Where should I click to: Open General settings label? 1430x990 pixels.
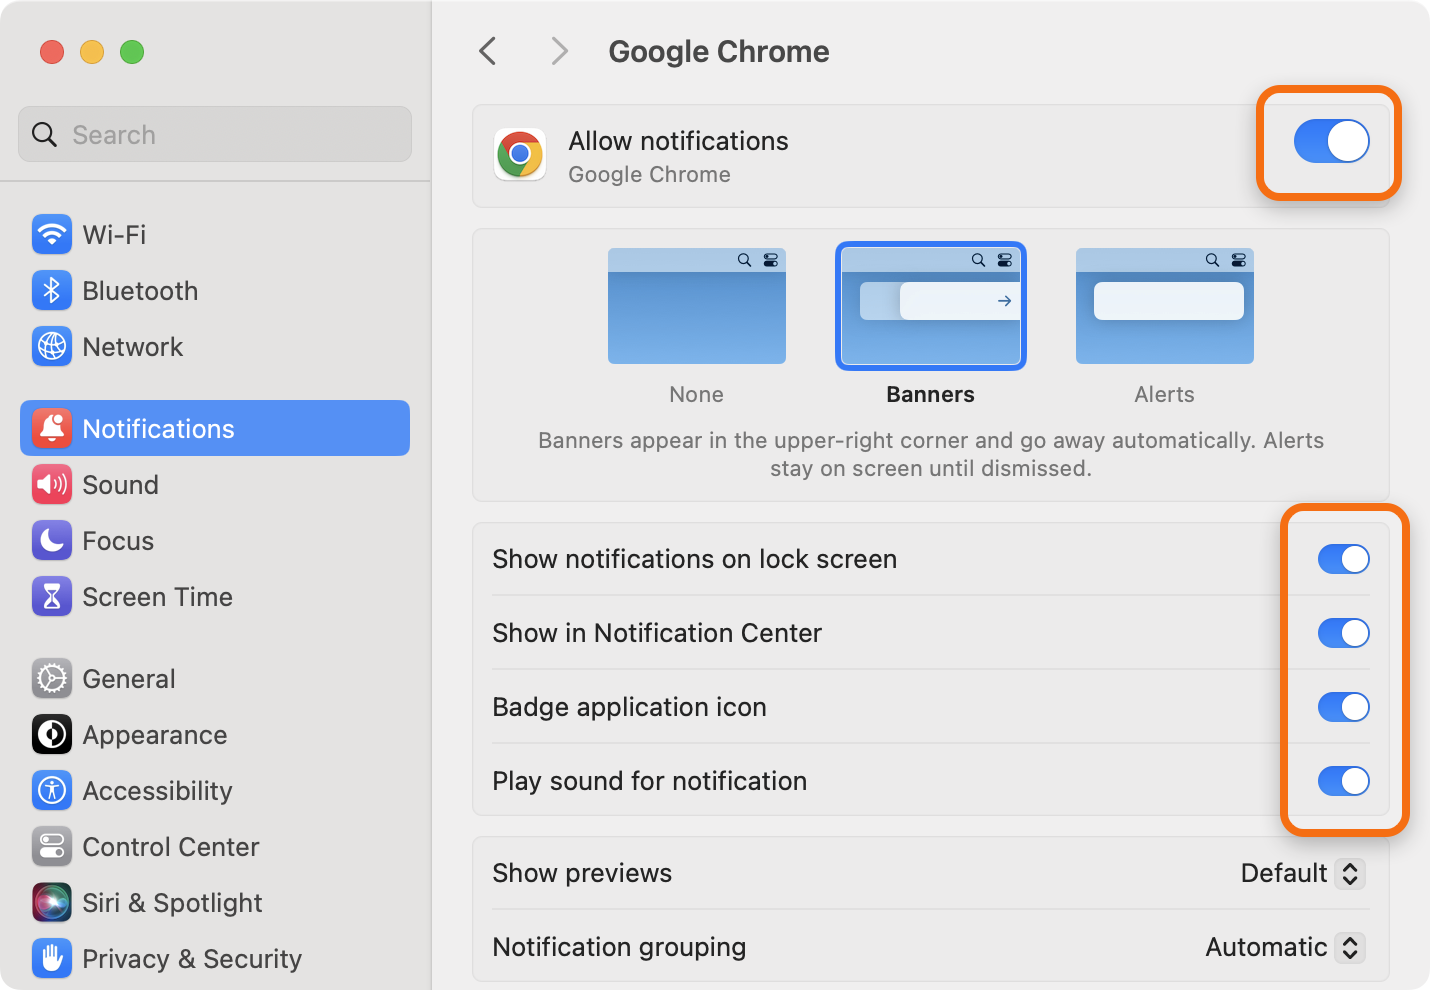point(129,679)
